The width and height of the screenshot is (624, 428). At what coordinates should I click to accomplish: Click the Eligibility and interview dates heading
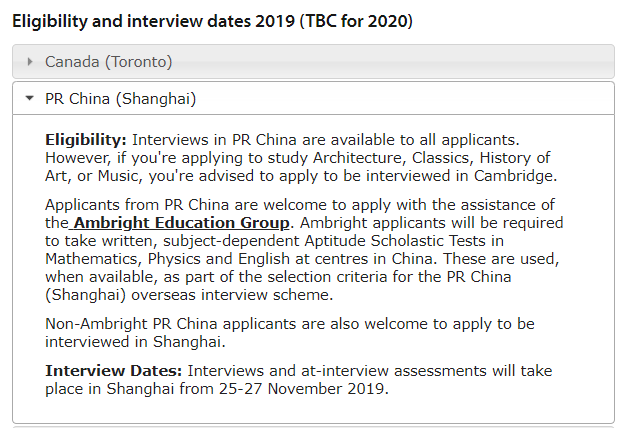213,21
